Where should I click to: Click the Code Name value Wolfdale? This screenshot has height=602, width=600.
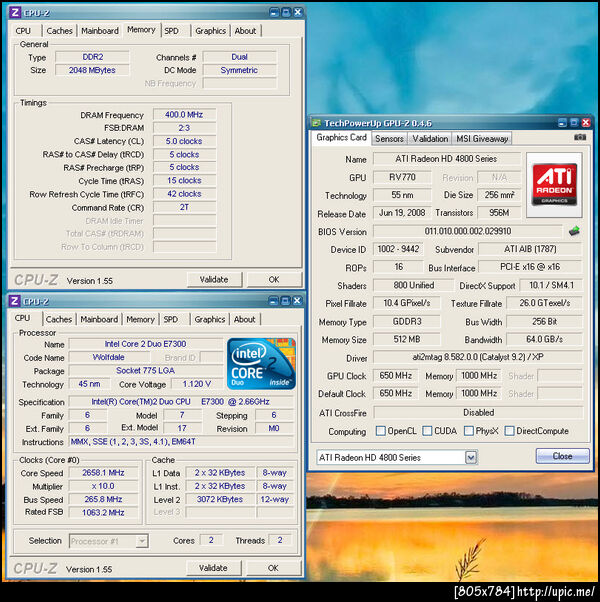[x=109, y=357]
